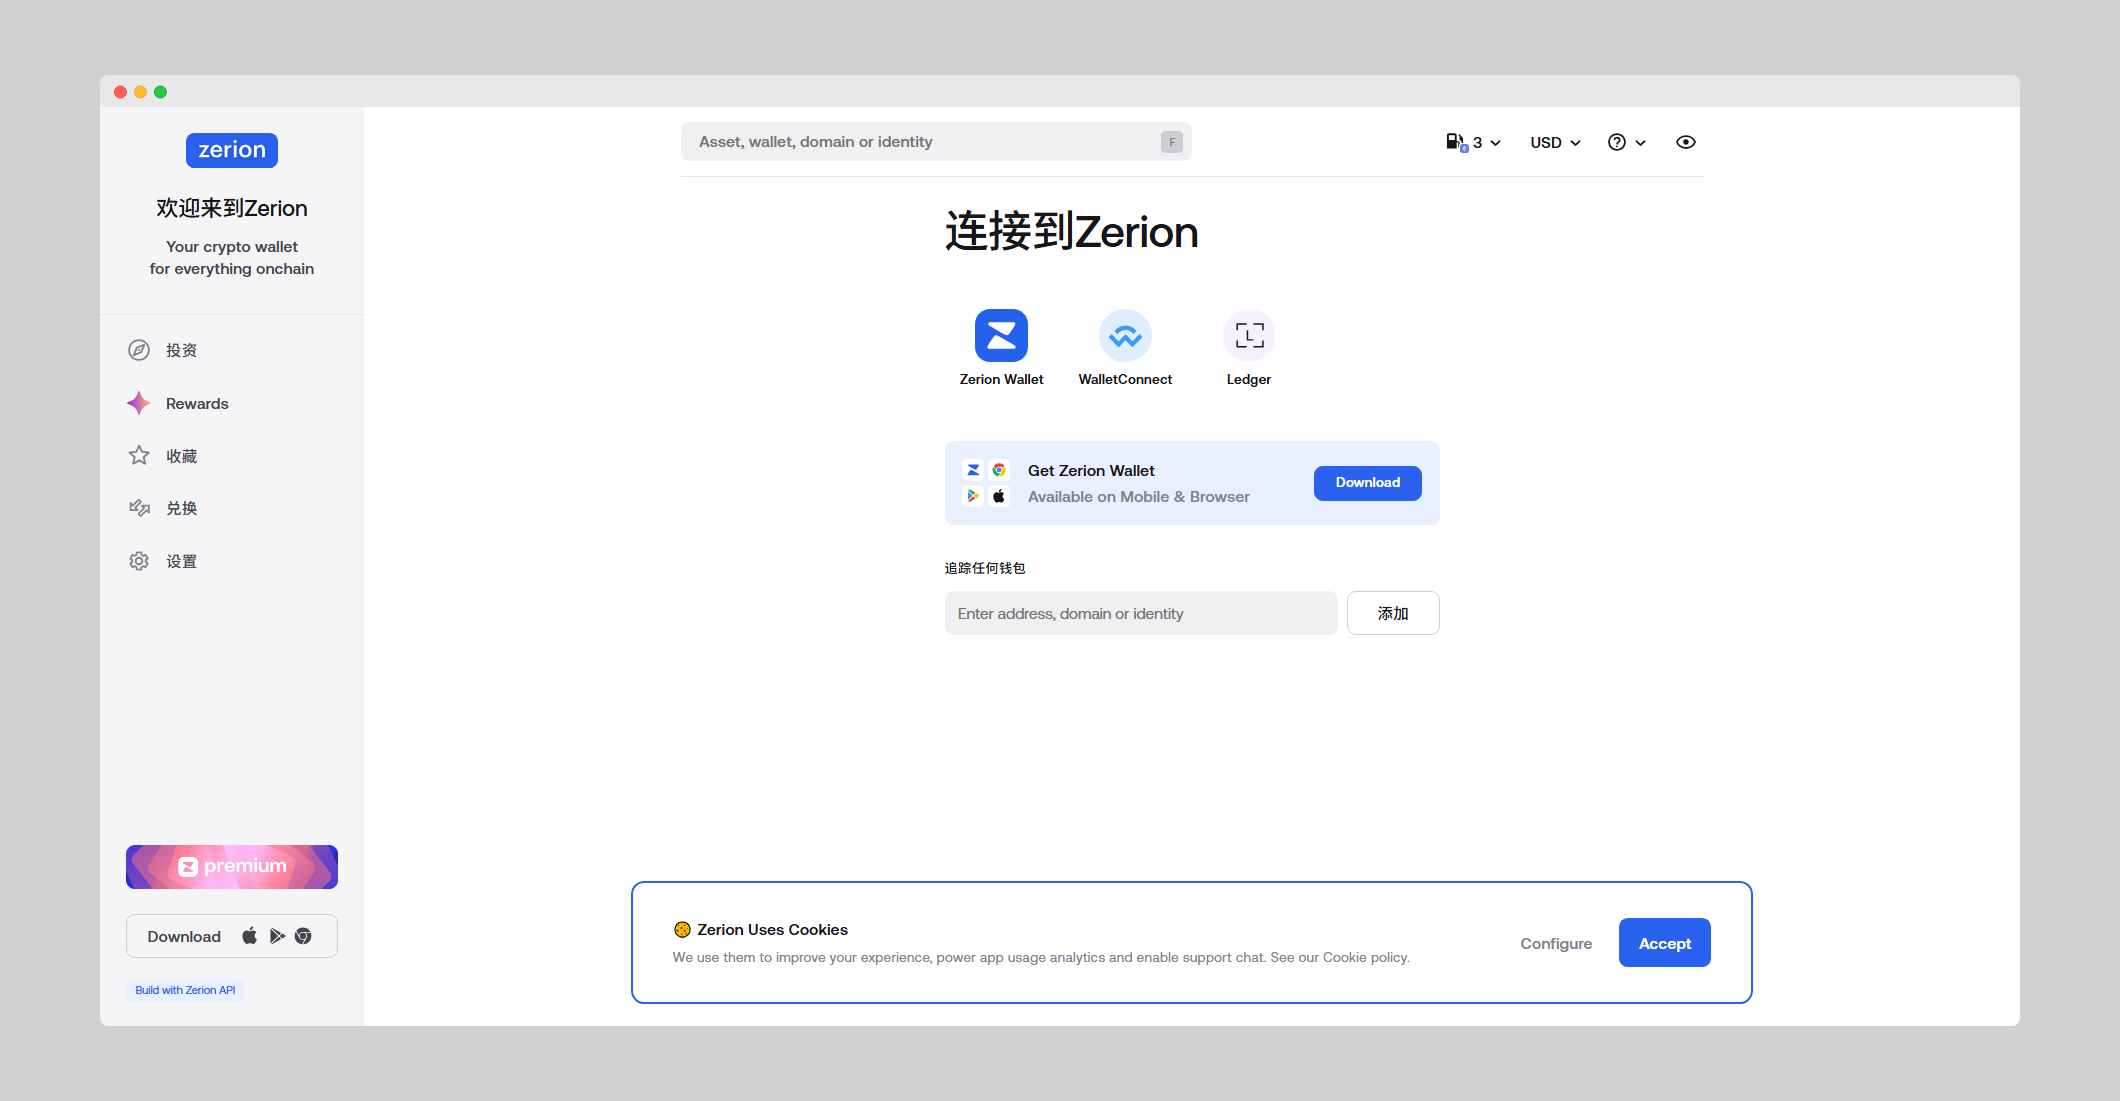Click the compass icon for 投资

coord(139,350)
